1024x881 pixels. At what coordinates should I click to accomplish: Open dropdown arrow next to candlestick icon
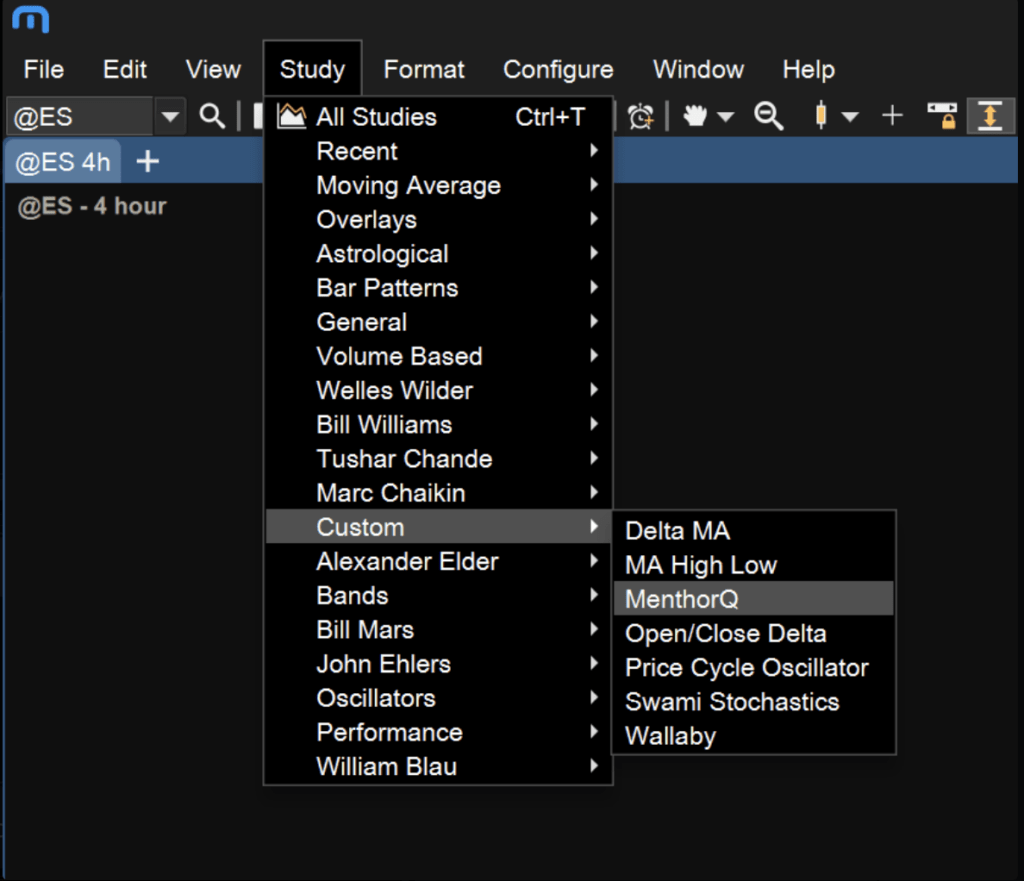coord(850,117)
